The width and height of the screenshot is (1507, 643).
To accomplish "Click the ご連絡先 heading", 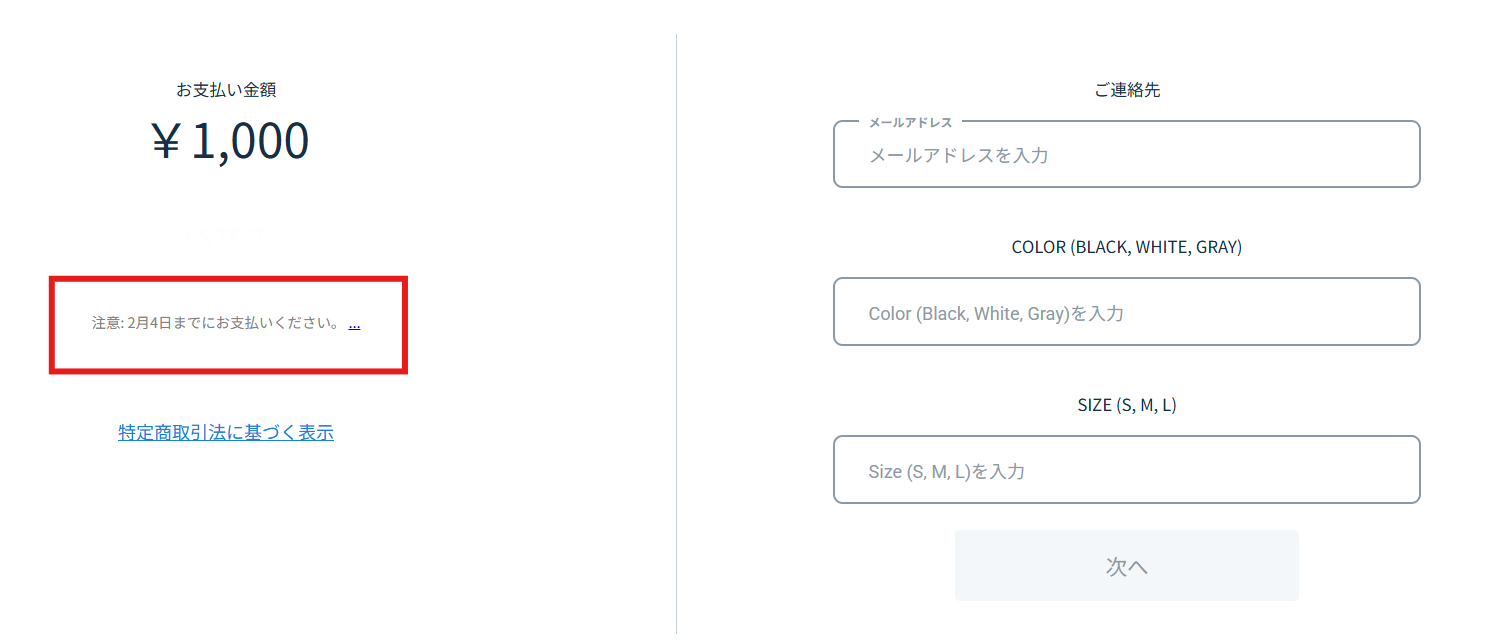I will click(x=1126, y=90).
